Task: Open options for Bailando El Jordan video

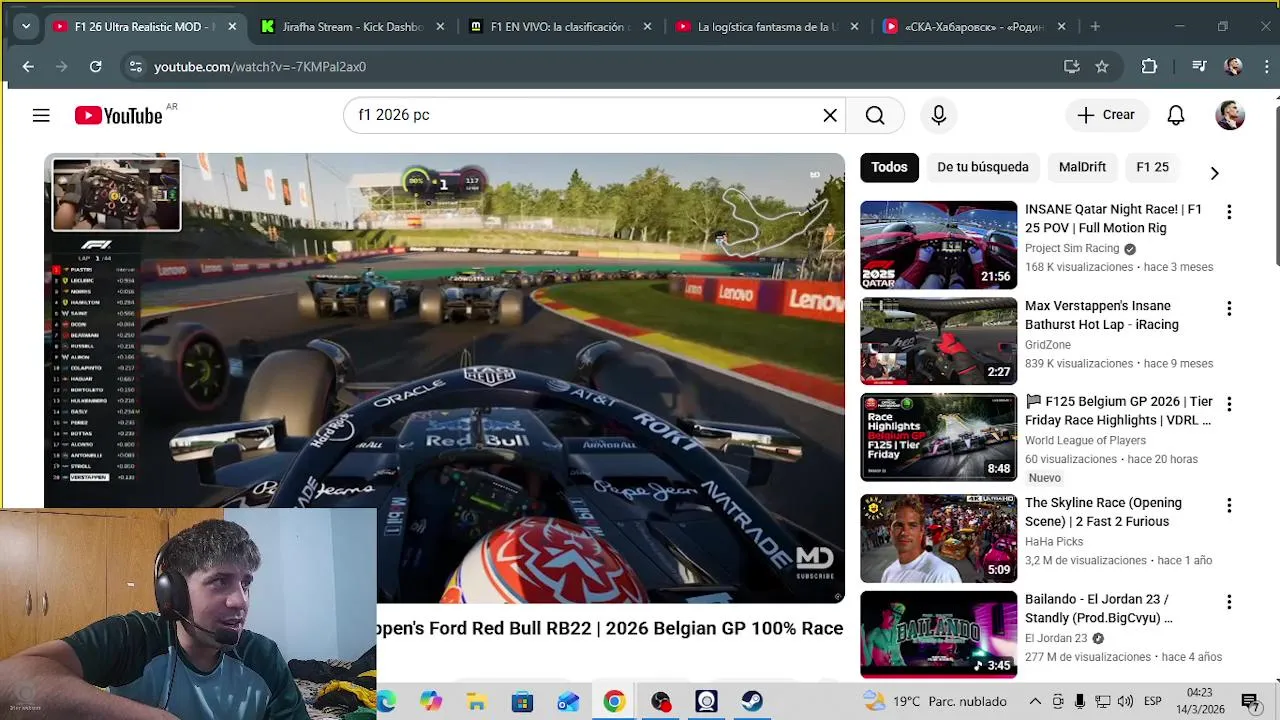Action: pos(1229,602)
